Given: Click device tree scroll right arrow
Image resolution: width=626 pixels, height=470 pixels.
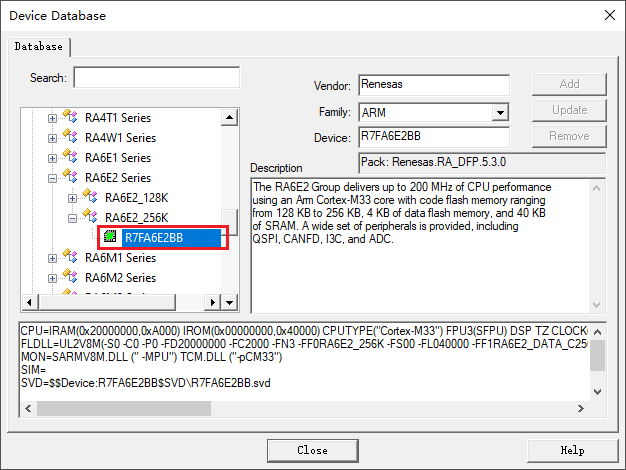Looking at the screenshot, I should tap(212, 302).
